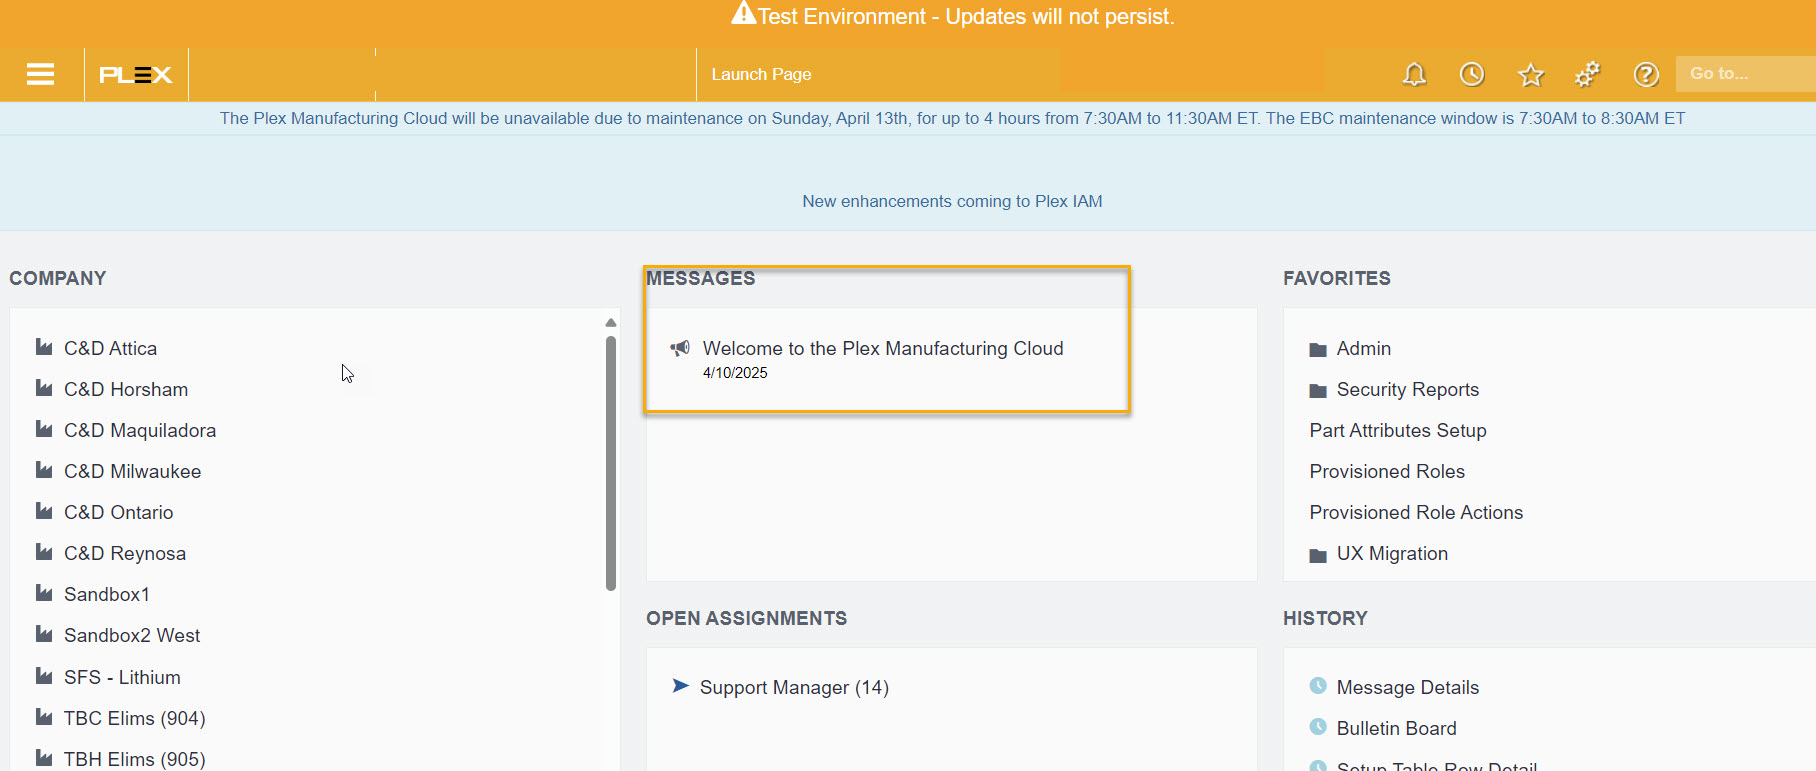
Task: Click the factory icon next to C&D Attica
Action: (44, 347)
